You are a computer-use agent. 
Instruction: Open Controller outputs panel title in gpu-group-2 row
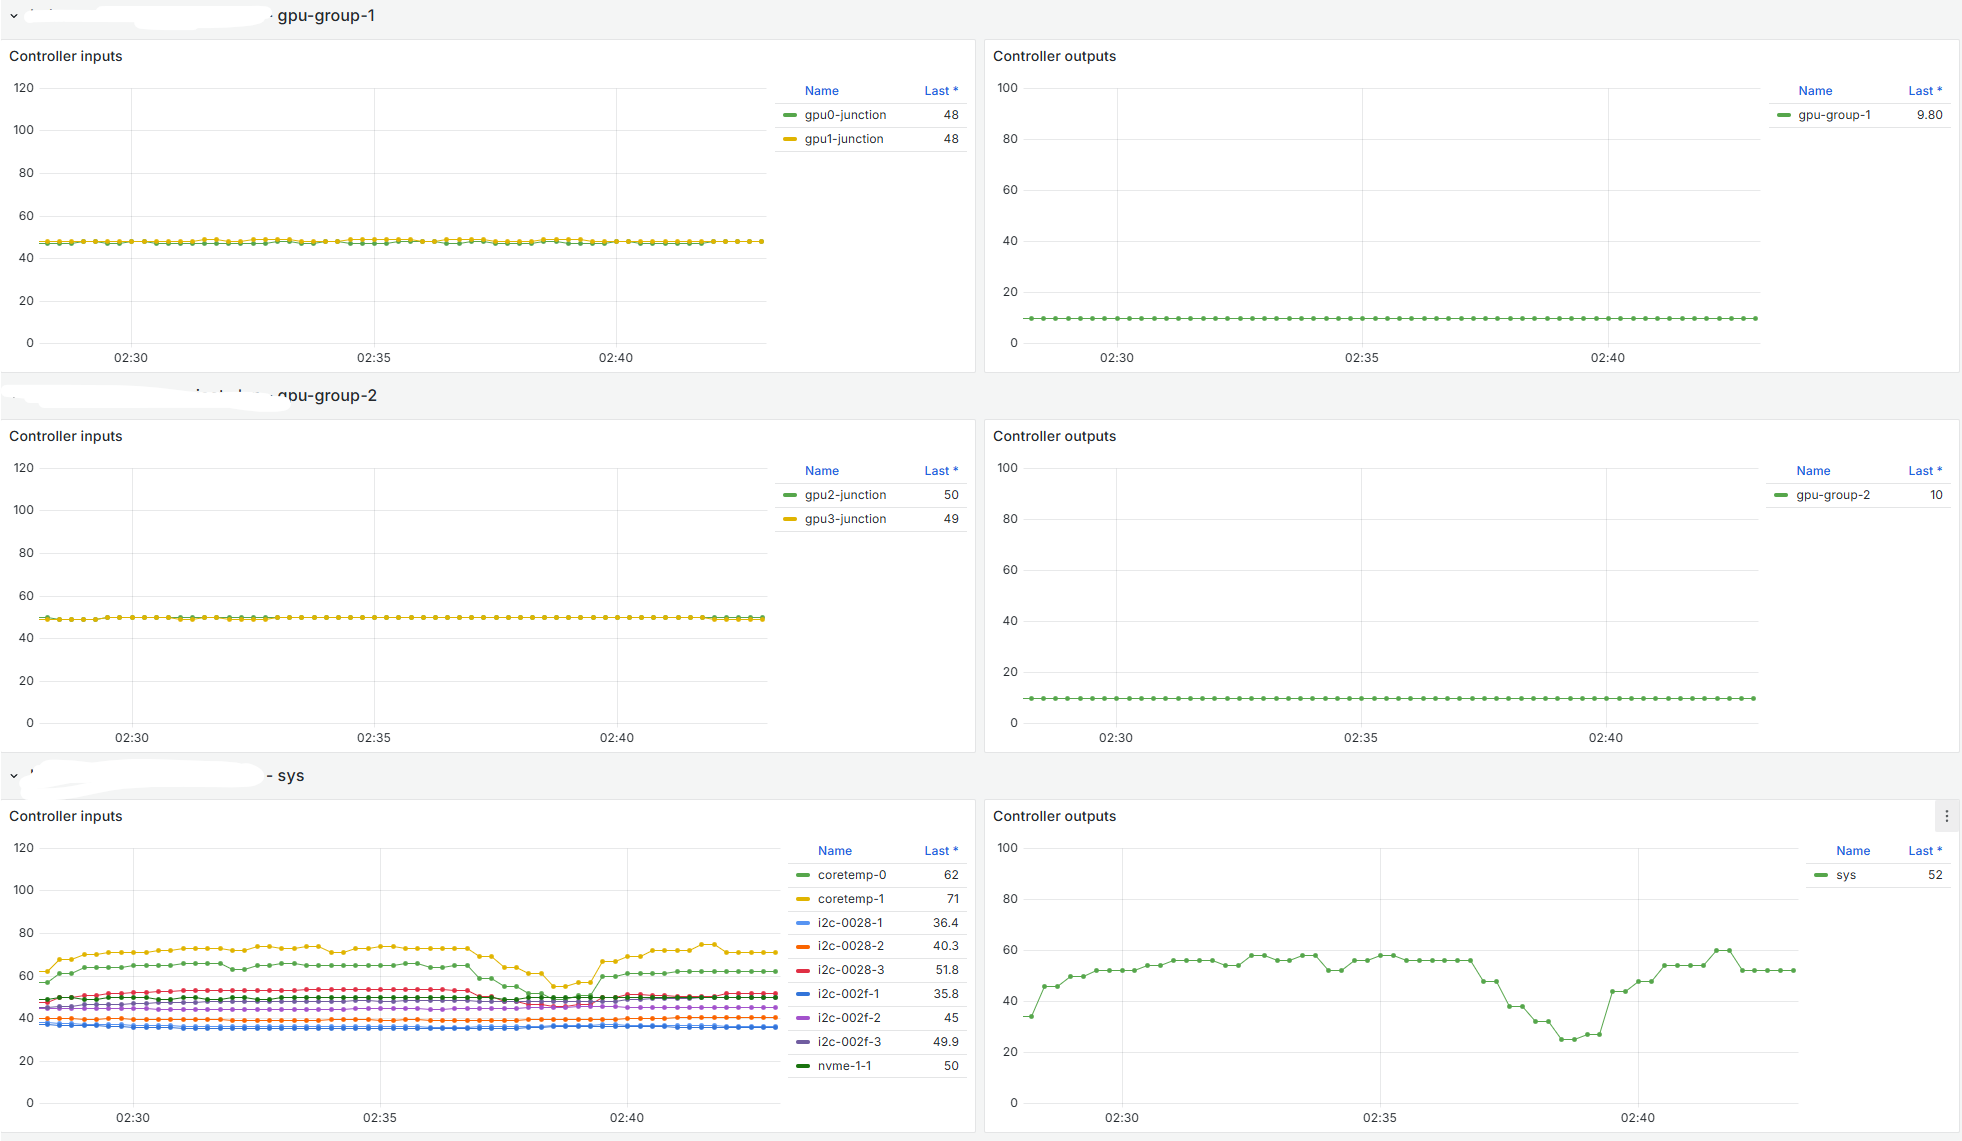1054,436
